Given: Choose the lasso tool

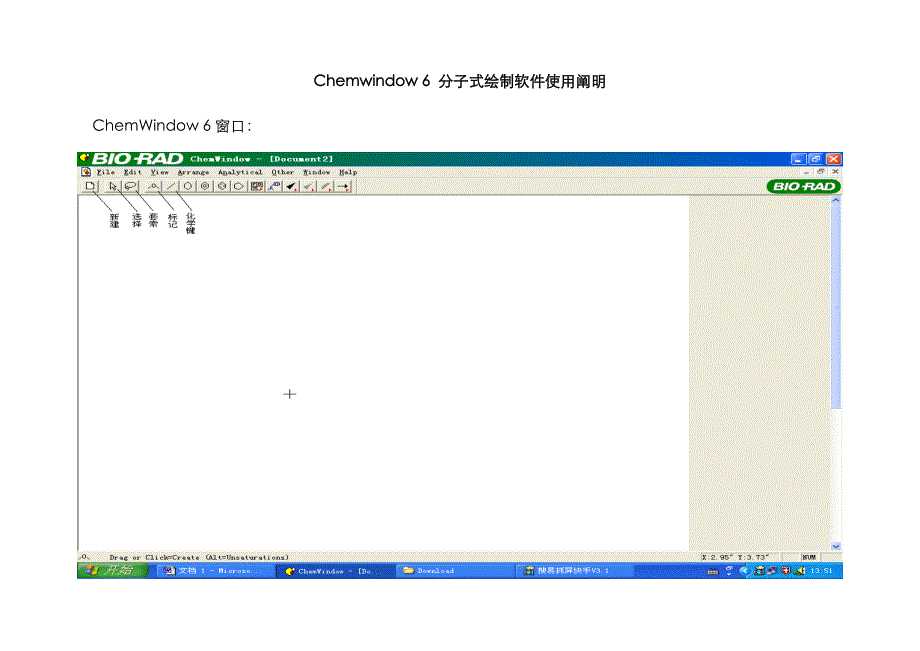Looking at the screenshot, I should click(x=130, y=186).
